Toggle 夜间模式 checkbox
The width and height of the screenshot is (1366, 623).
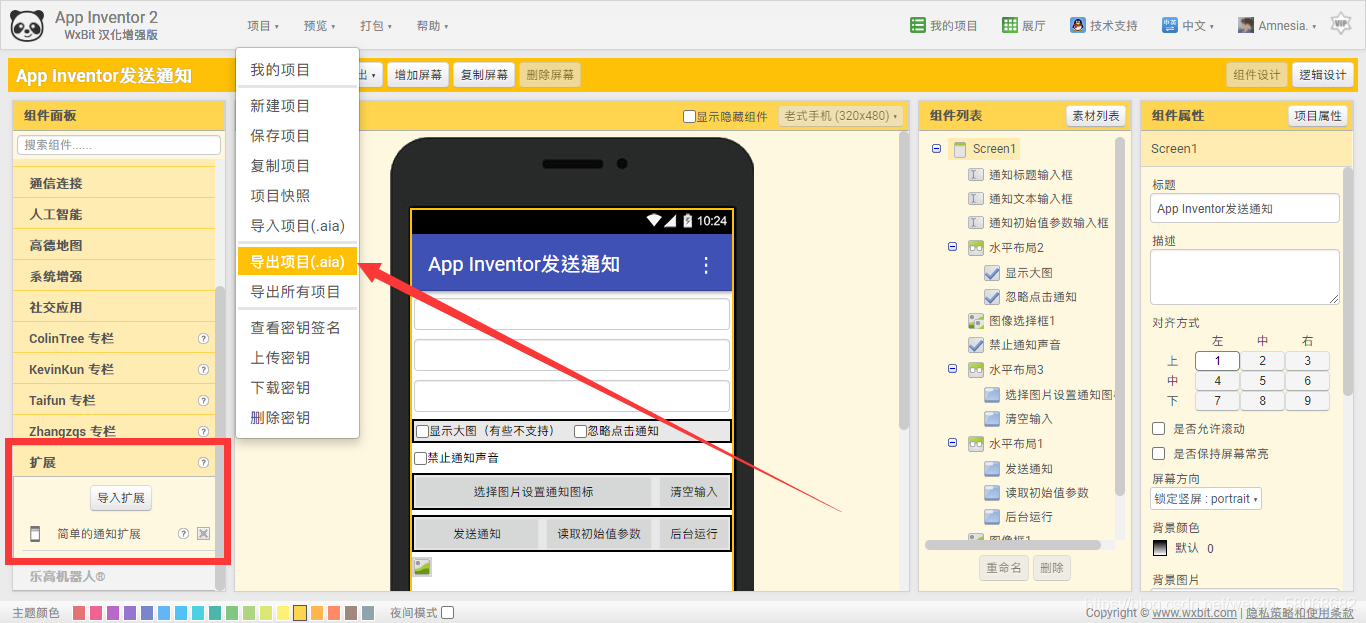[447, 612]
